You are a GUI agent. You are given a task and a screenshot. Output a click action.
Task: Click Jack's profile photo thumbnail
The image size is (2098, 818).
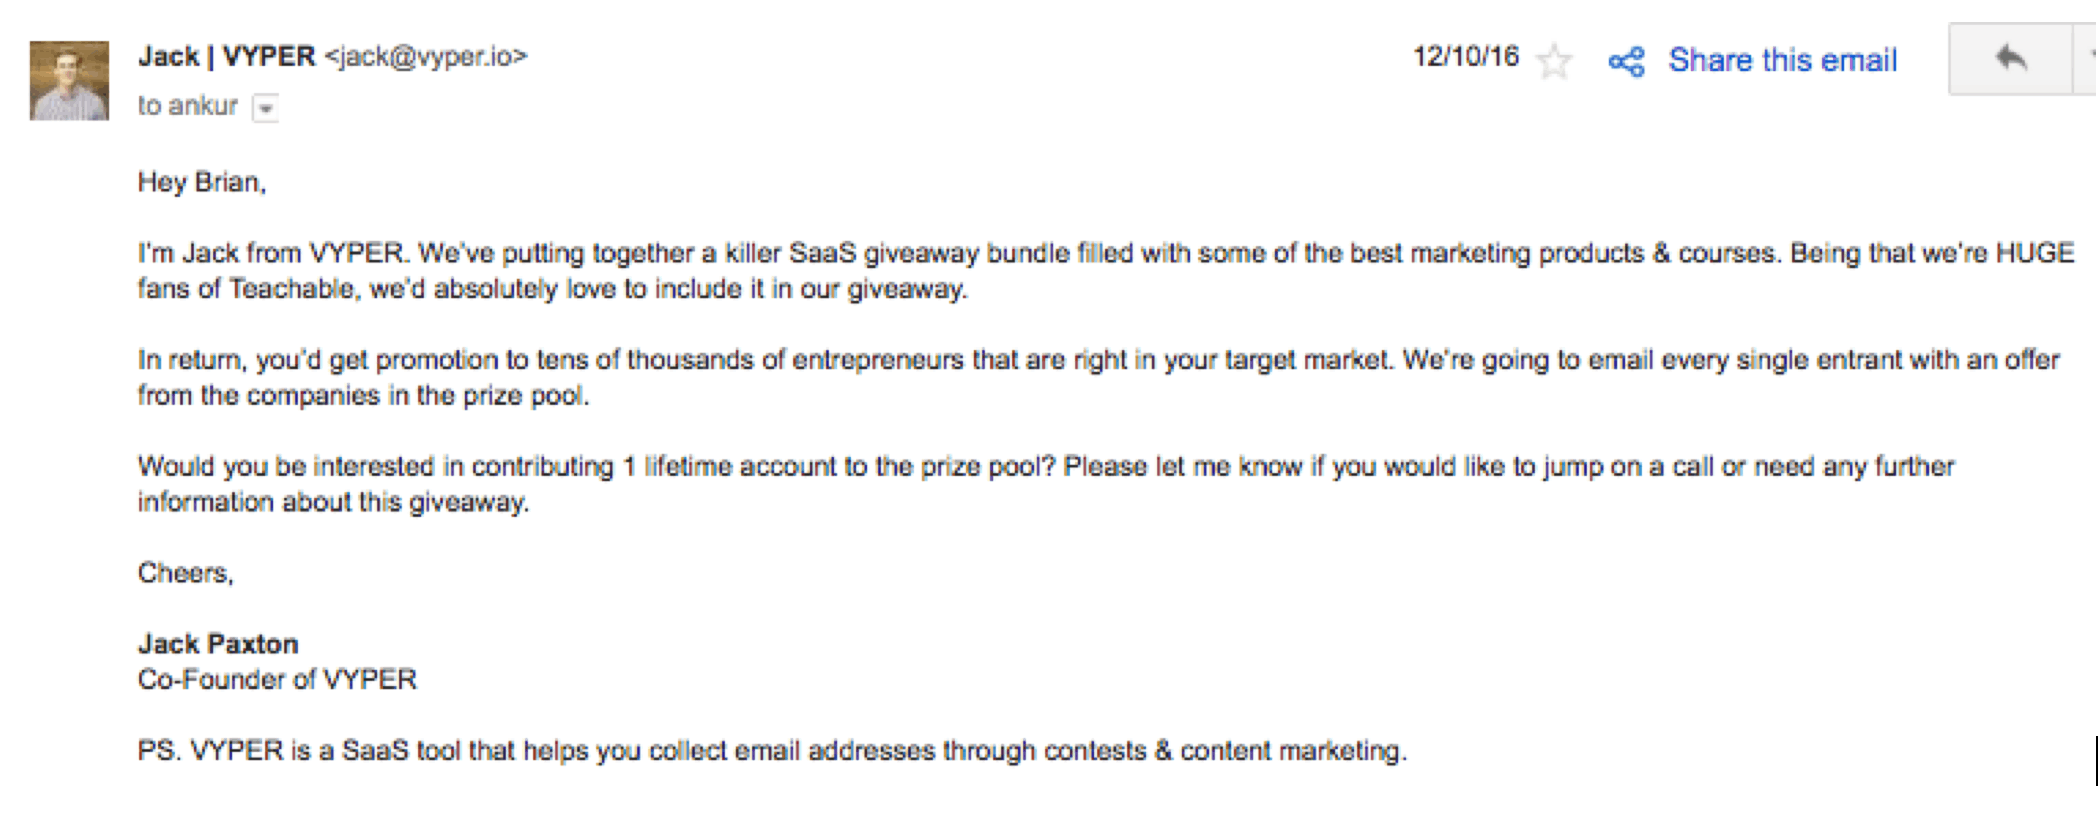[69, 81]
